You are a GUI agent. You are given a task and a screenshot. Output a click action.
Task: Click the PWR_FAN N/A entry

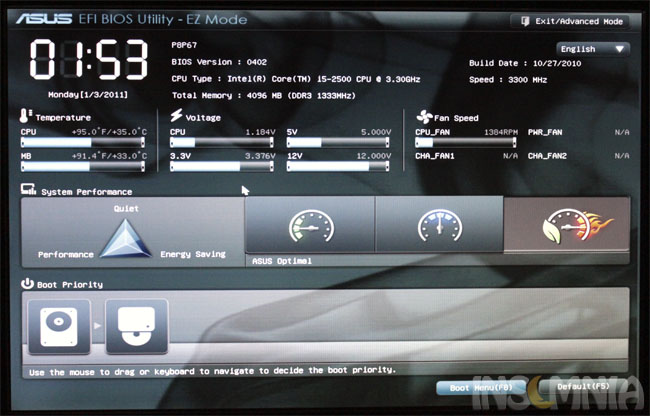click(x=579, y=132)
